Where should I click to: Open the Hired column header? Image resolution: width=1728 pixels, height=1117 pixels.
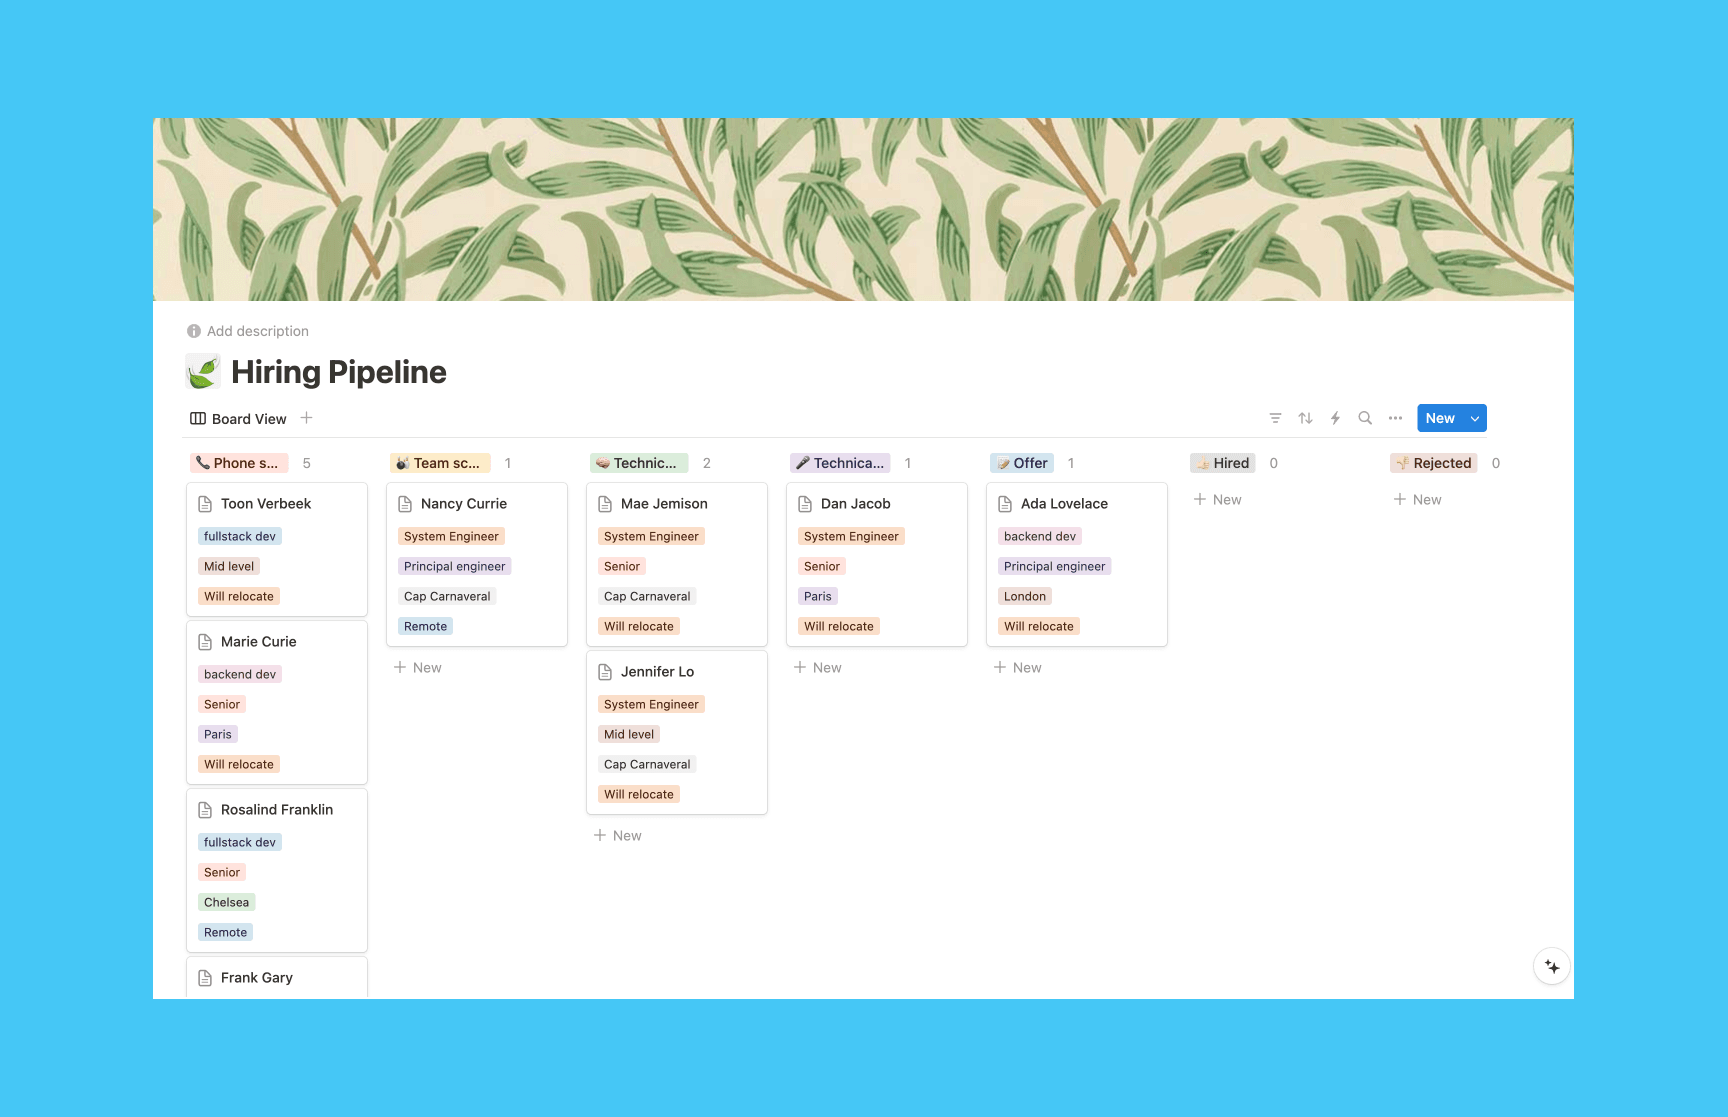(x=1223, y=463)
